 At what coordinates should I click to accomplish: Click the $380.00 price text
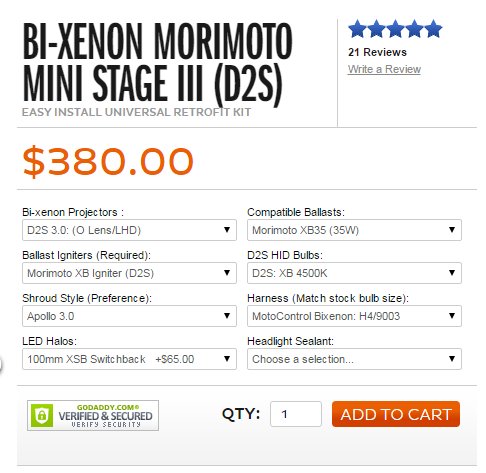108,161
